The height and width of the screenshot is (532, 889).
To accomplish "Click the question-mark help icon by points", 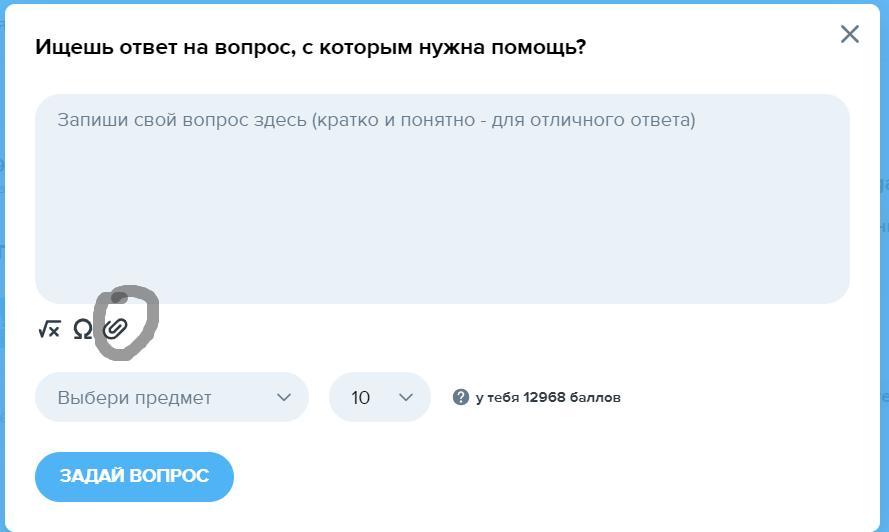I will click(461, 397).
